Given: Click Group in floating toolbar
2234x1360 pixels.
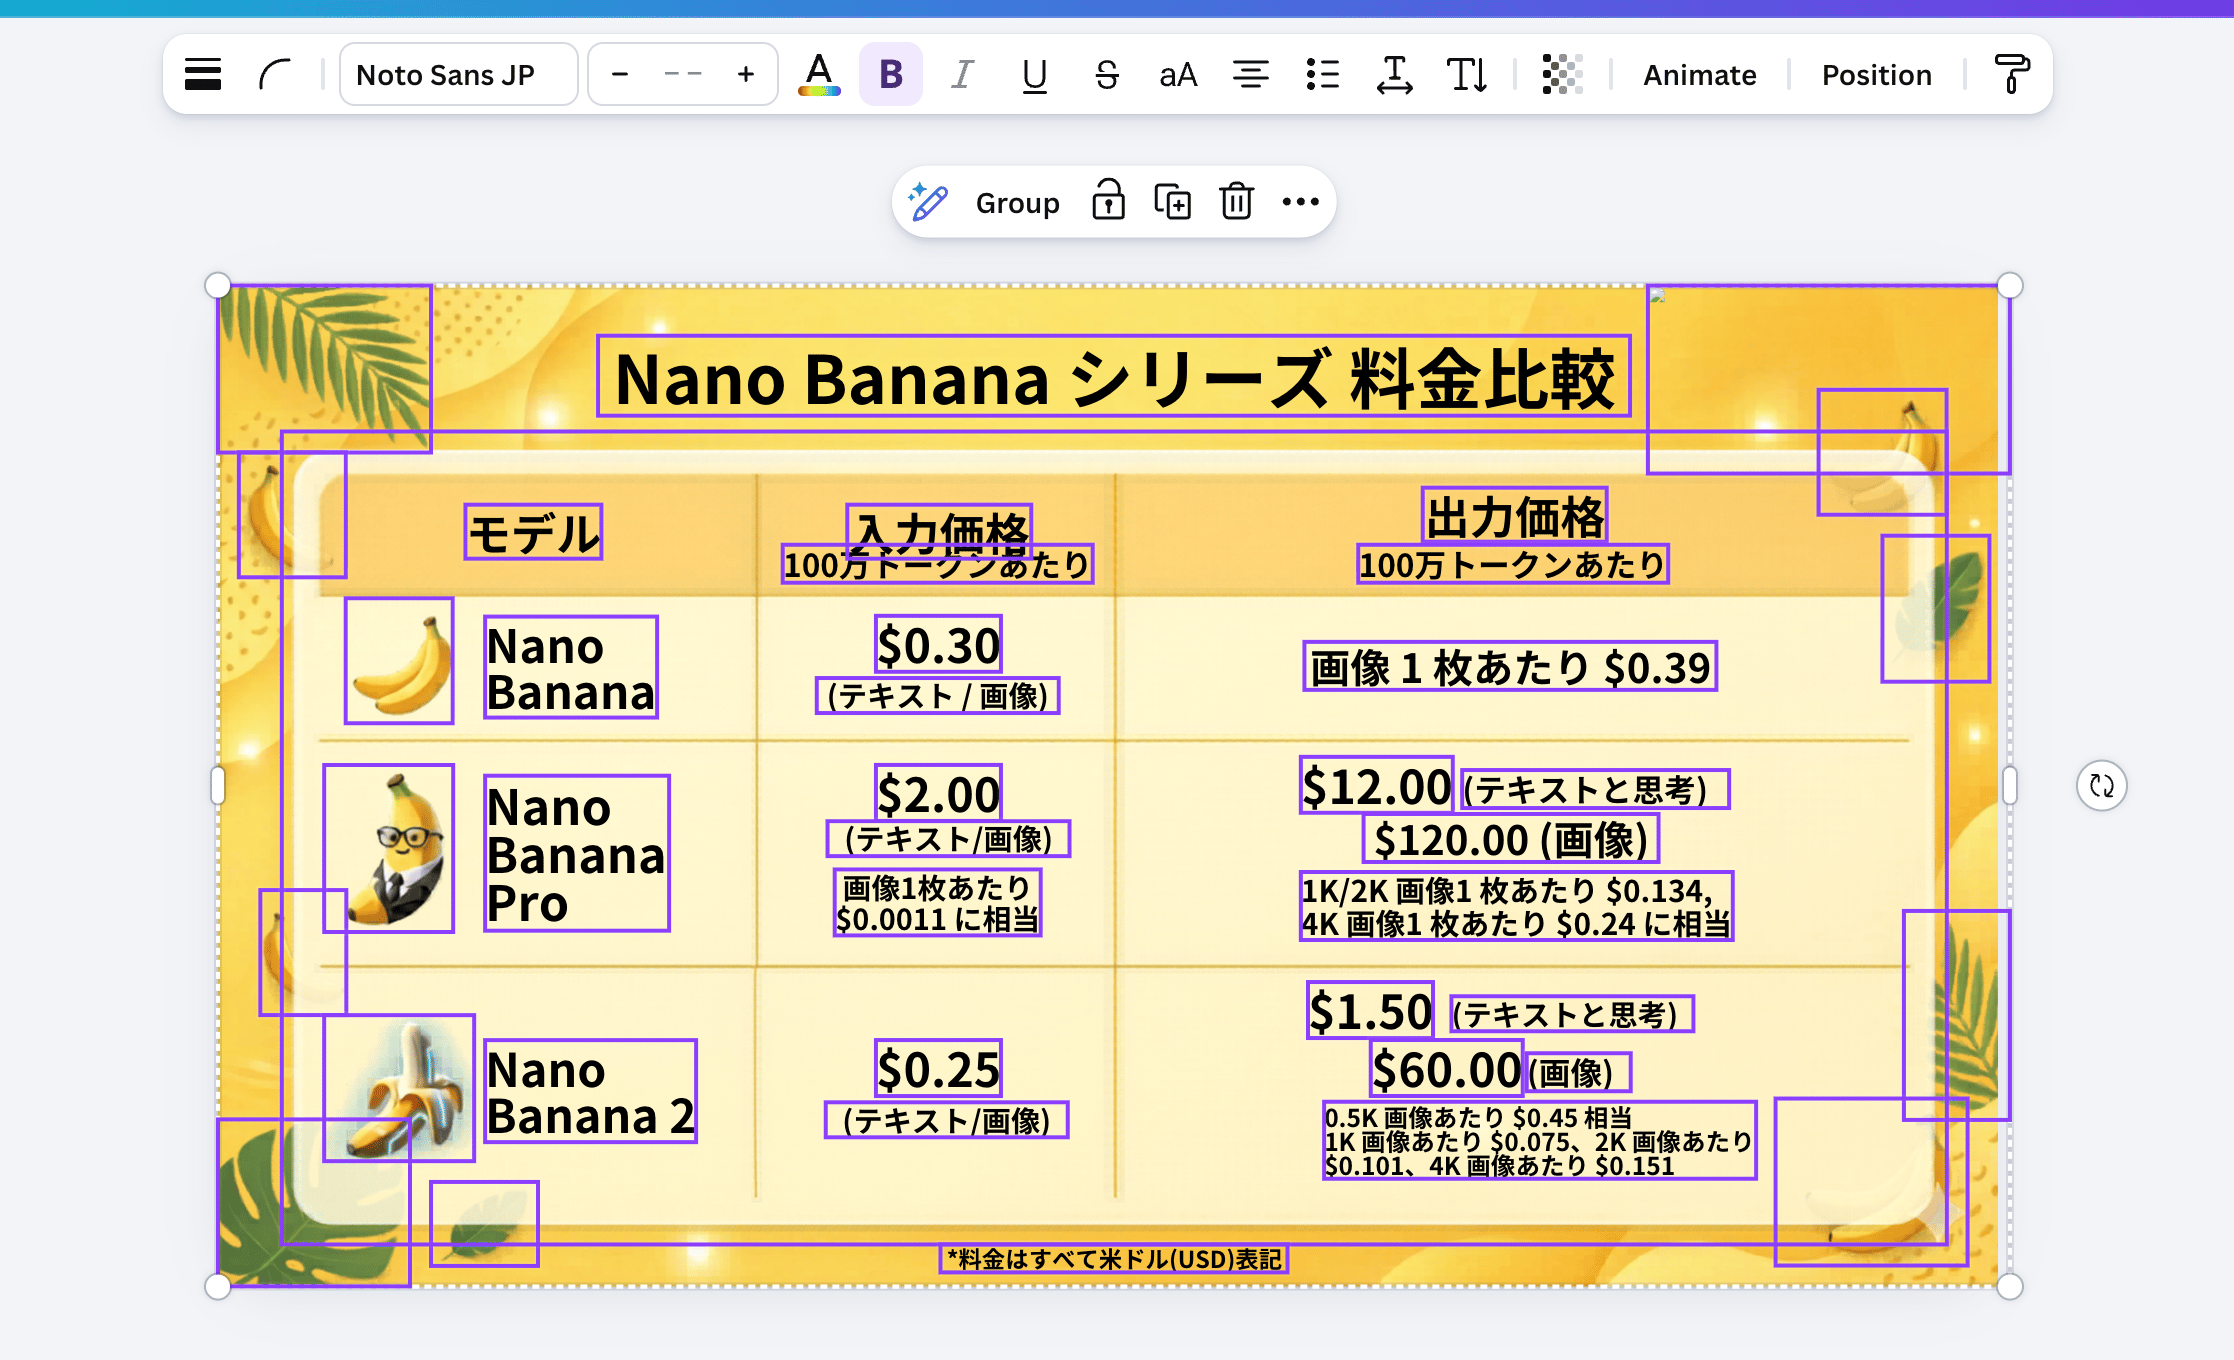Looking at the screenshot, I should (x=1017, y=203).
